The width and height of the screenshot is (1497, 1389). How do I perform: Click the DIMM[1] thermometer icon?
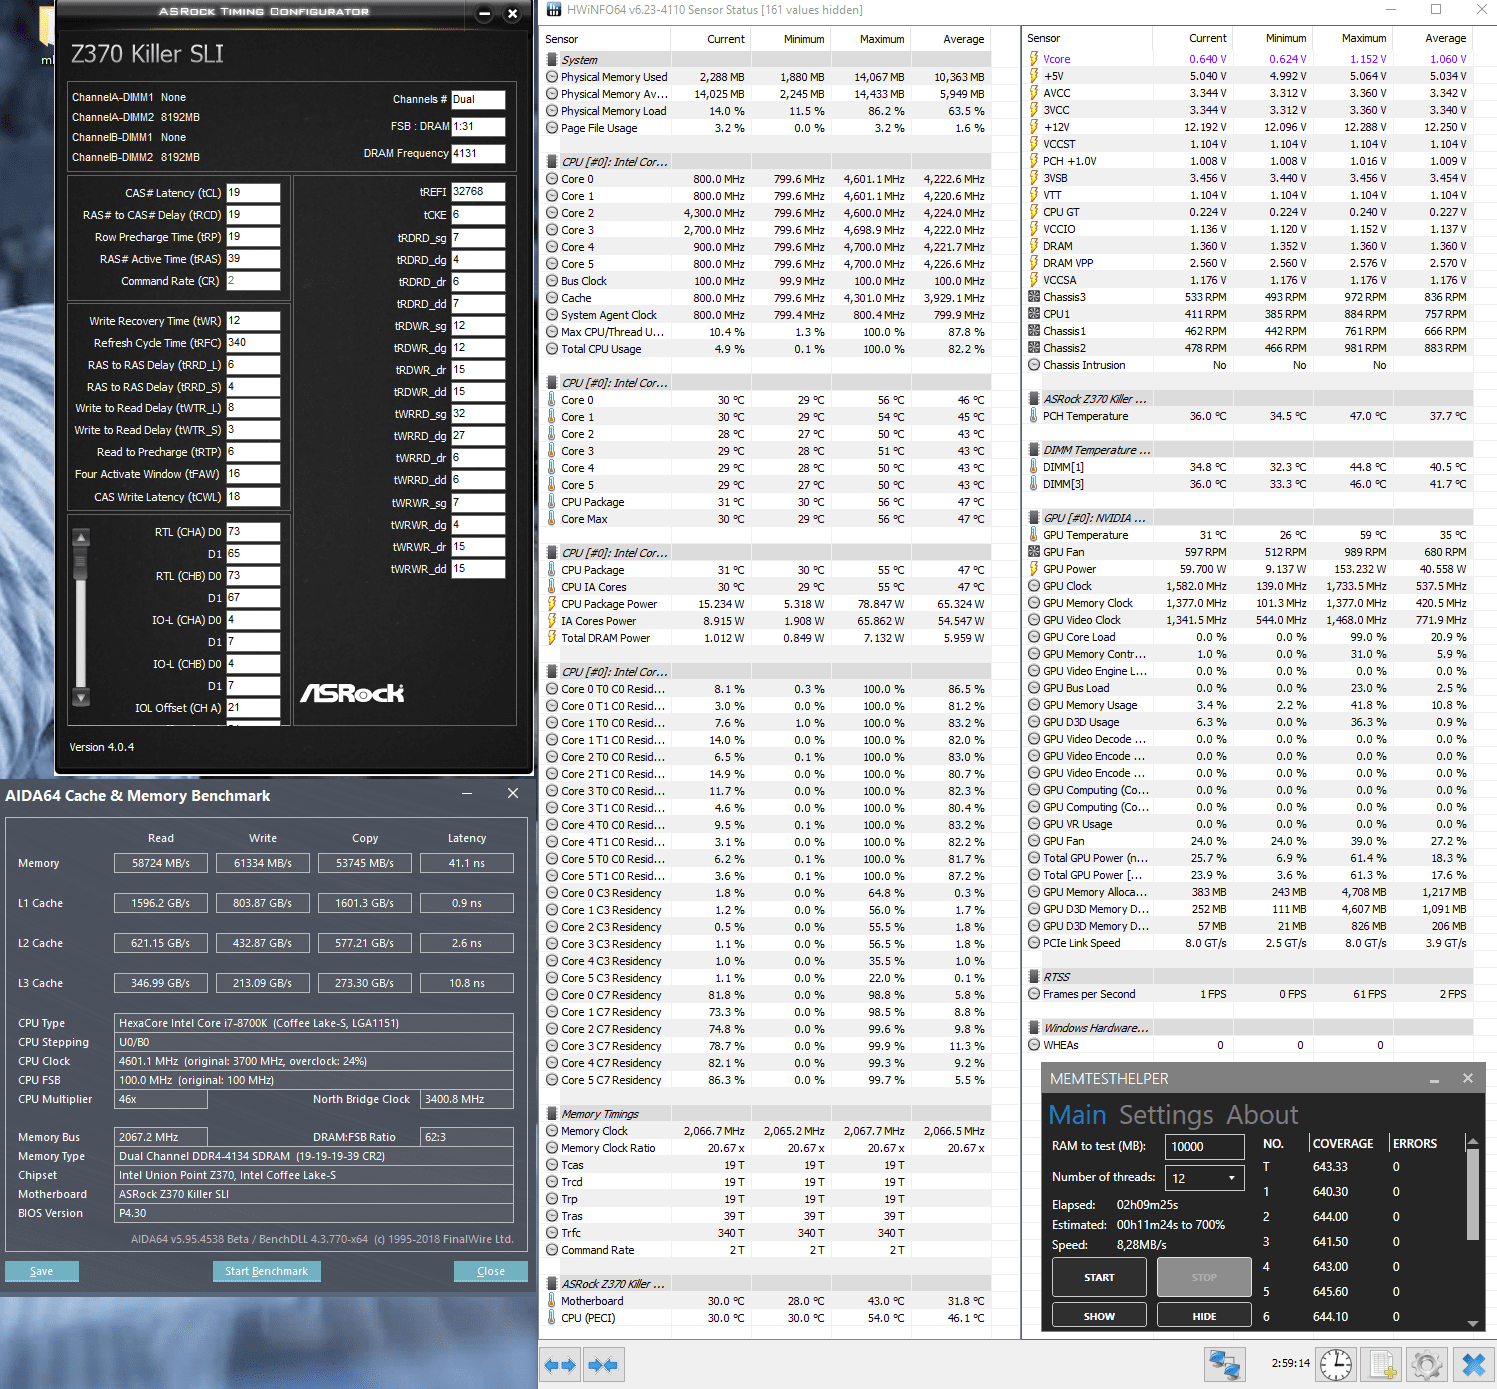1034,467
